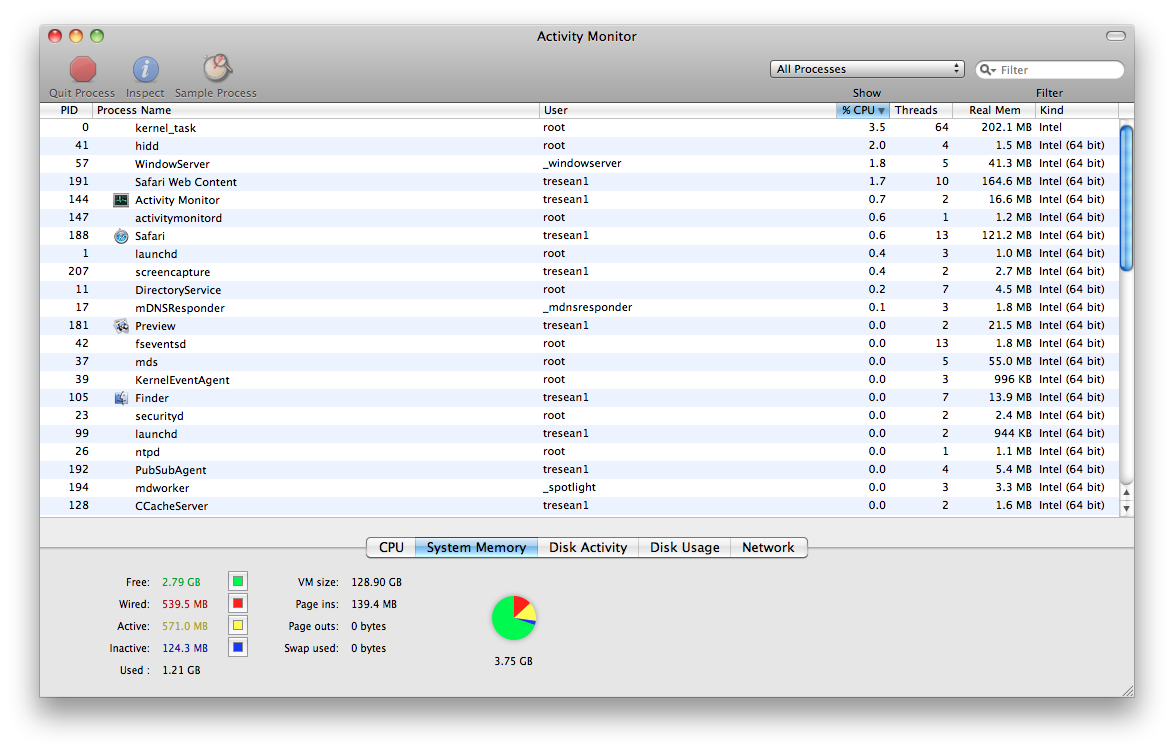Click the green Free memory color swatch
Screen dimensions: 1174x752
click(238, 581)
